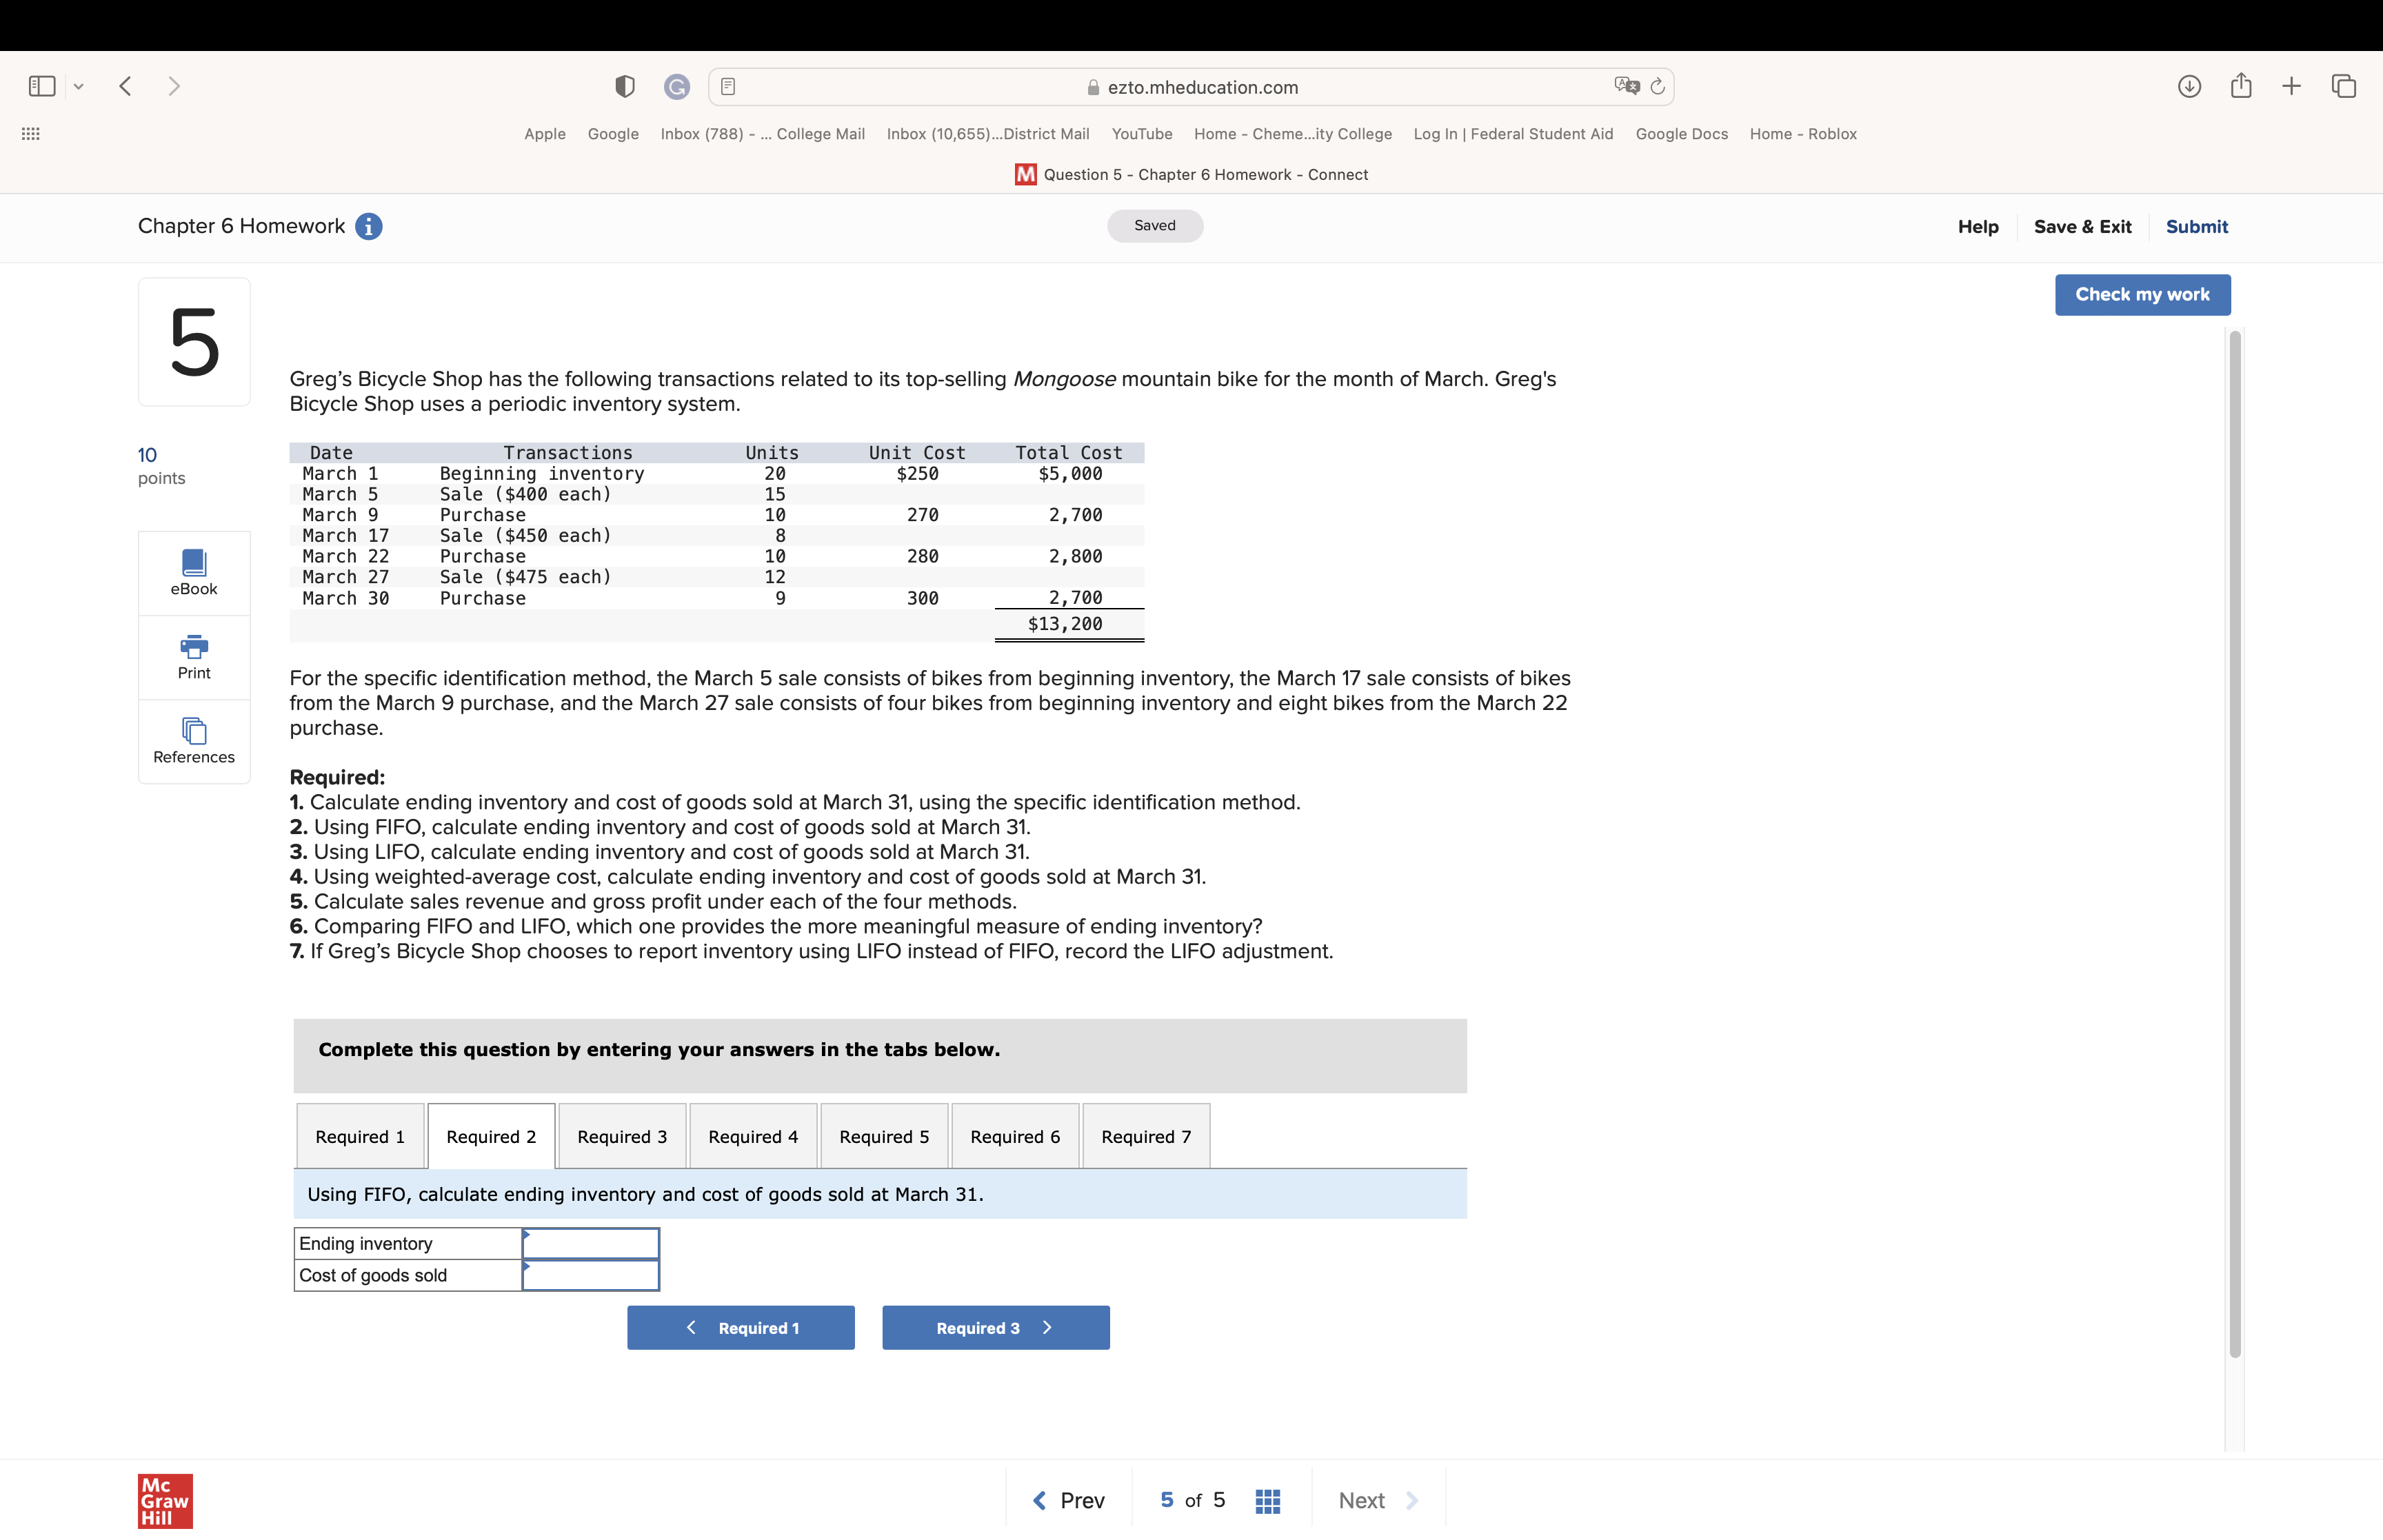This screenshot has width=2383, height=1540.
Task: Click the Submit link
Action: click(x=2196, y=227)
